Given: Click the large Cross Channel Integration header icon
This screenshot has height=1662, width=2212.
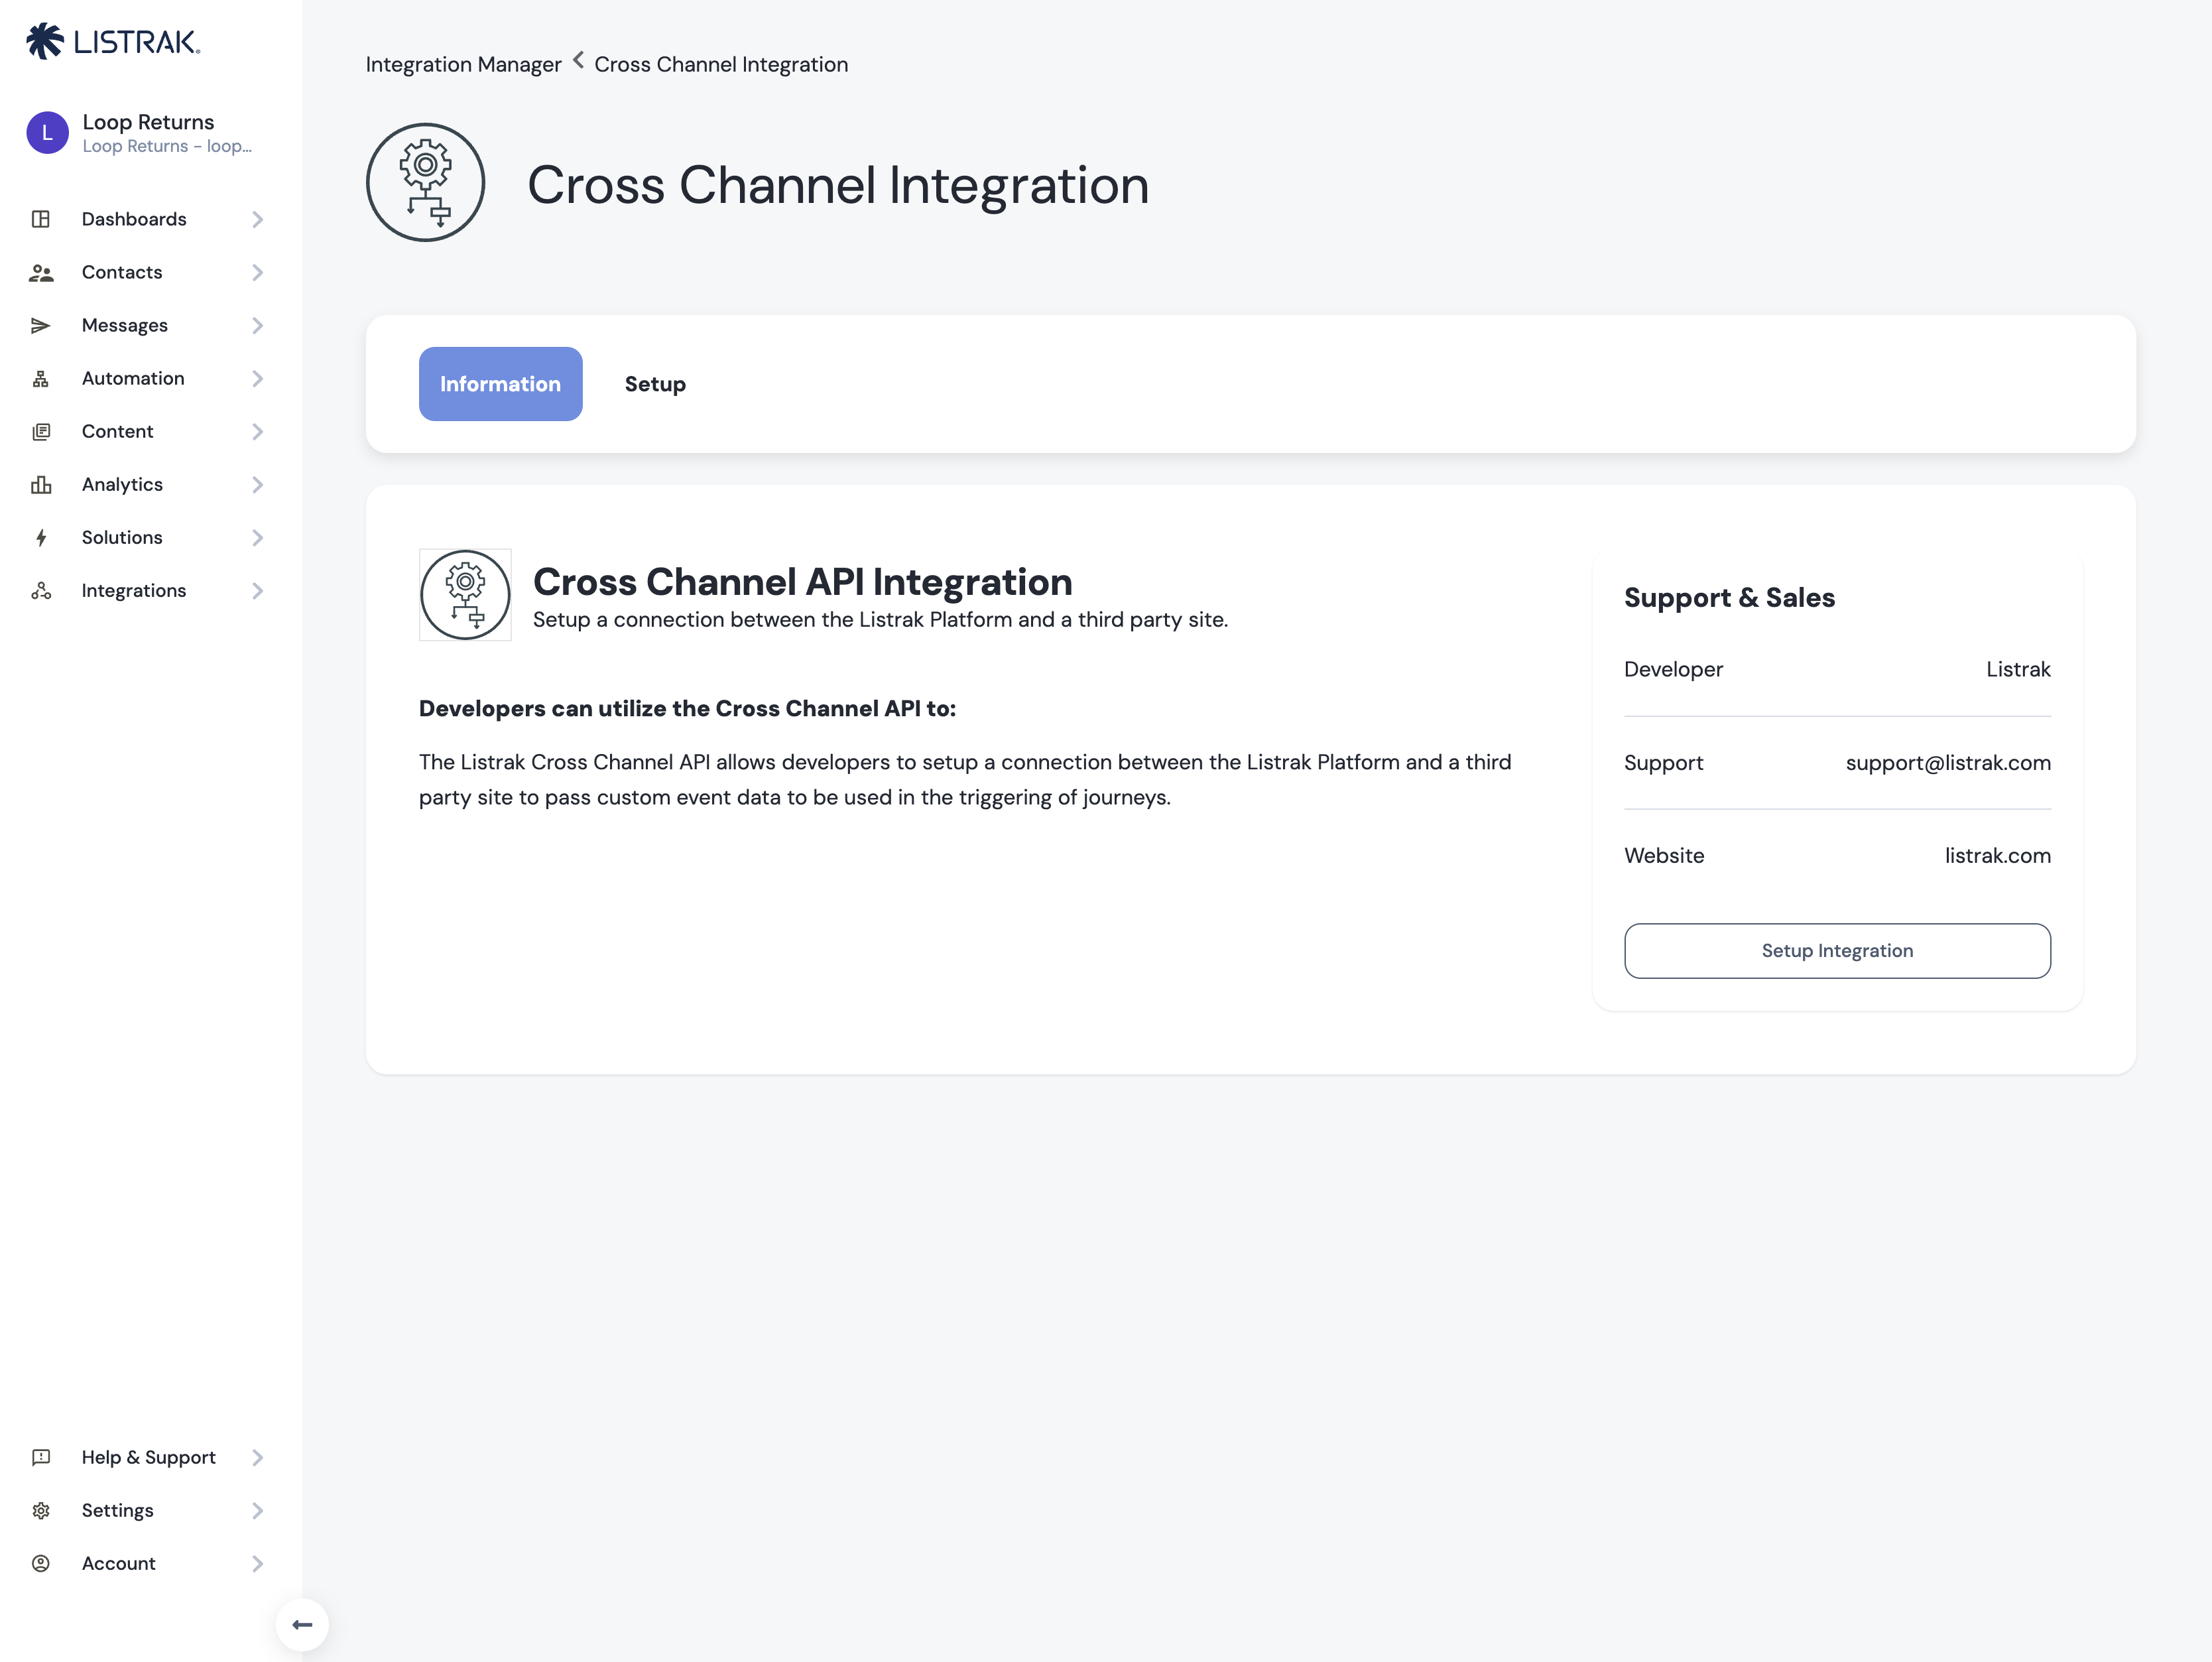Looking at the screenshot, I should pyautogui.click(x=426, y=183).
